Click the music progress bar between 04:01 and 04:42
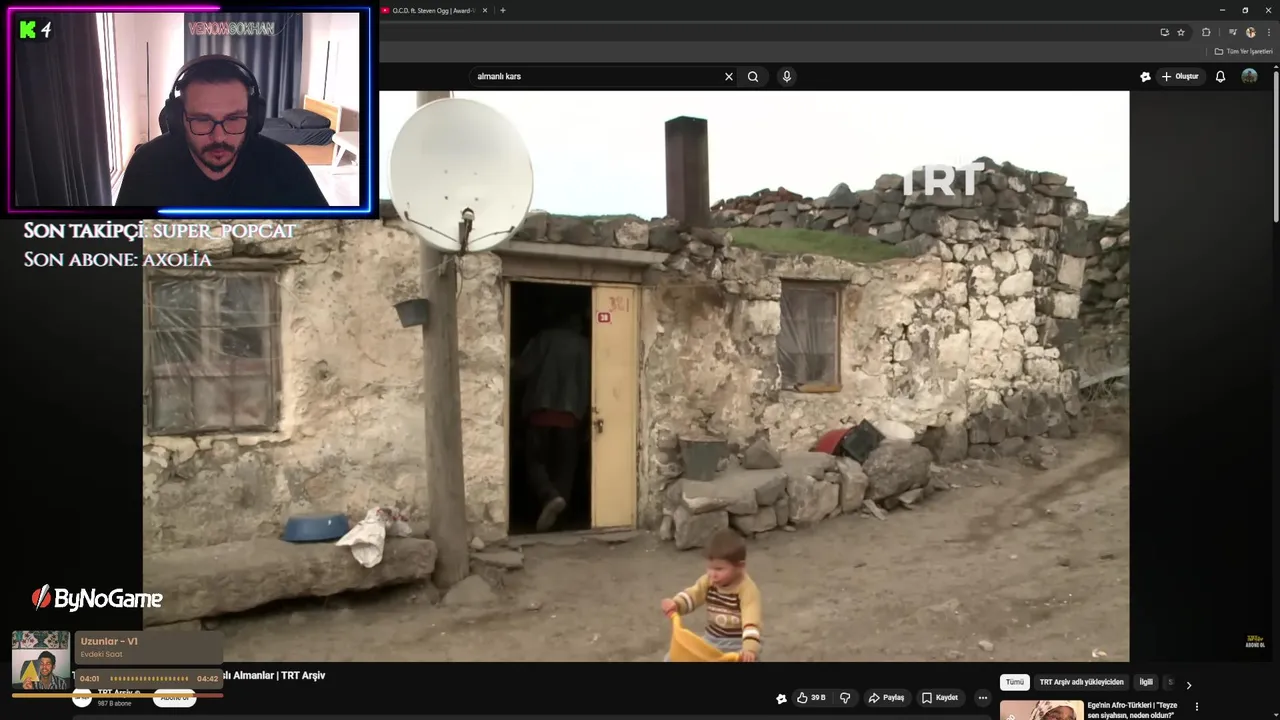 coord(148,679)
